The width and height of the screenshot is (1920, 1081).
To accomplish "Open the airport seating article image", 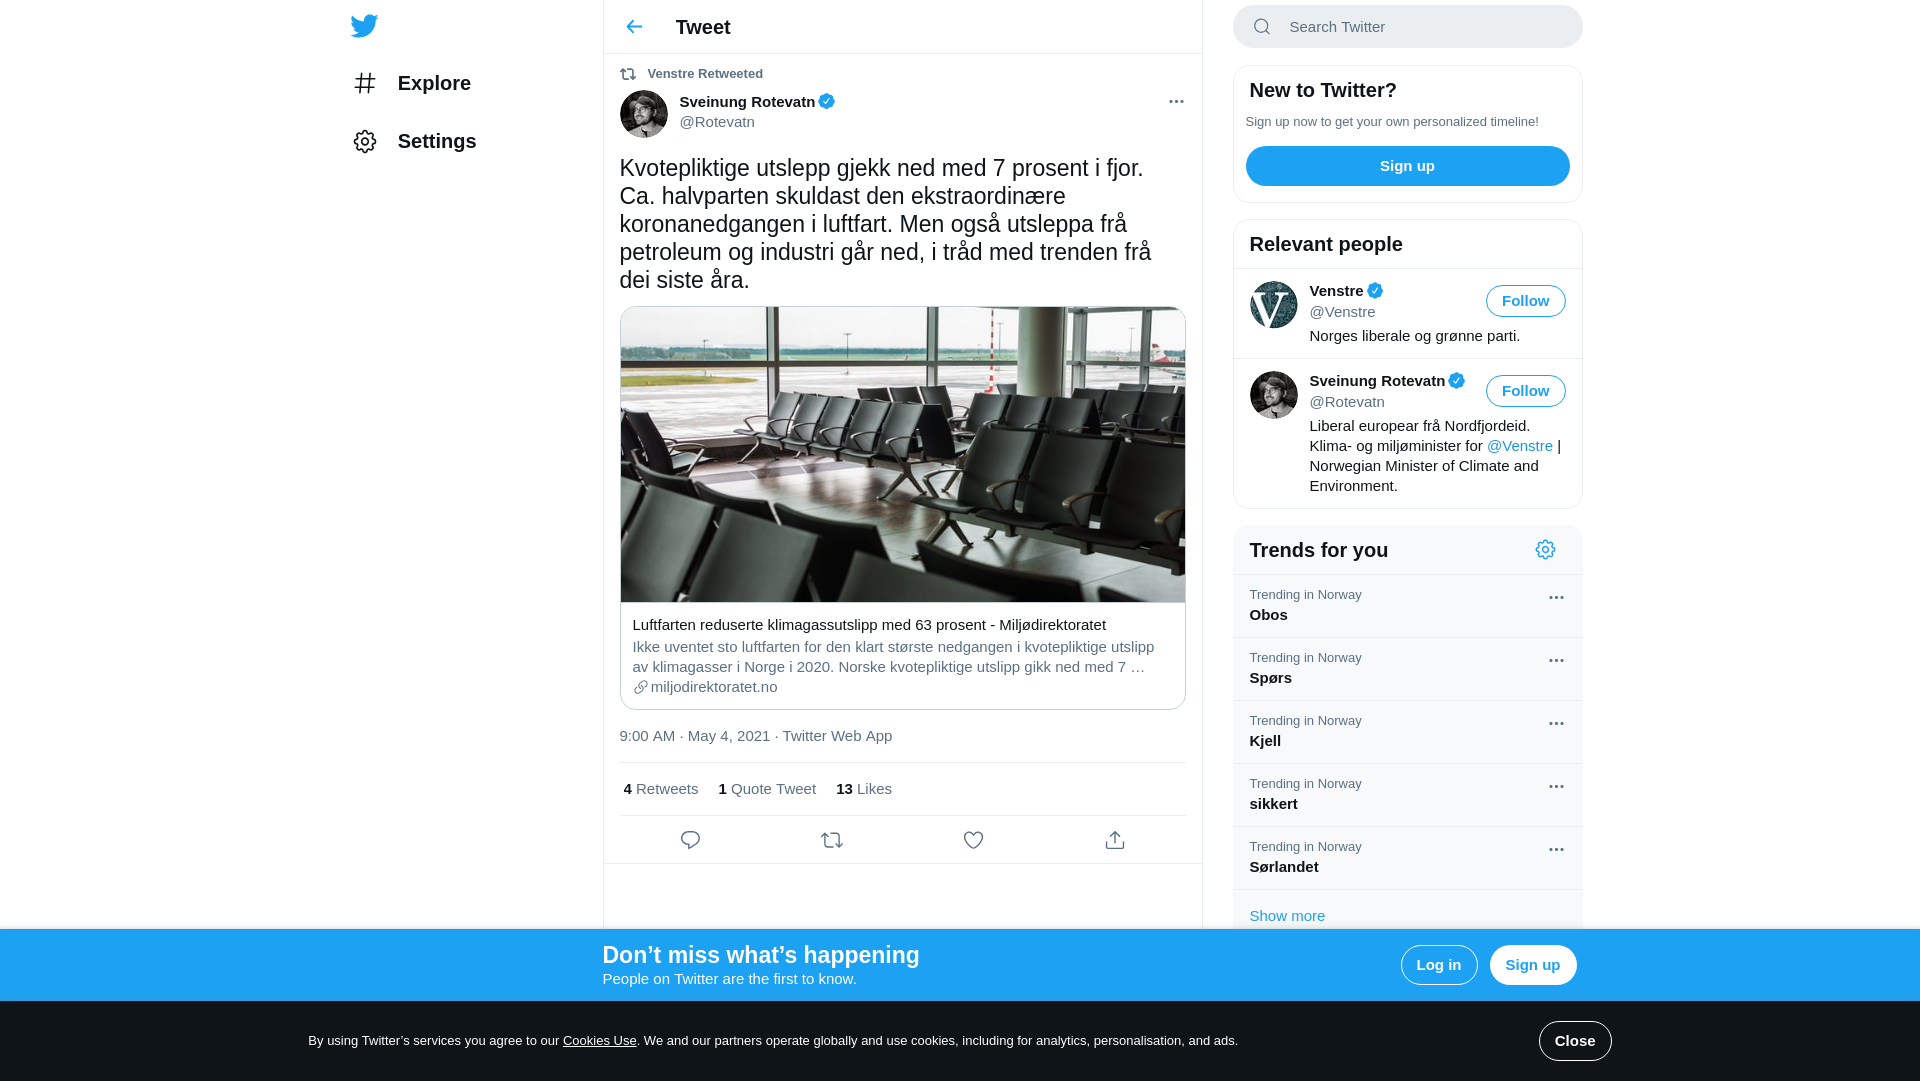I will 902,455.
